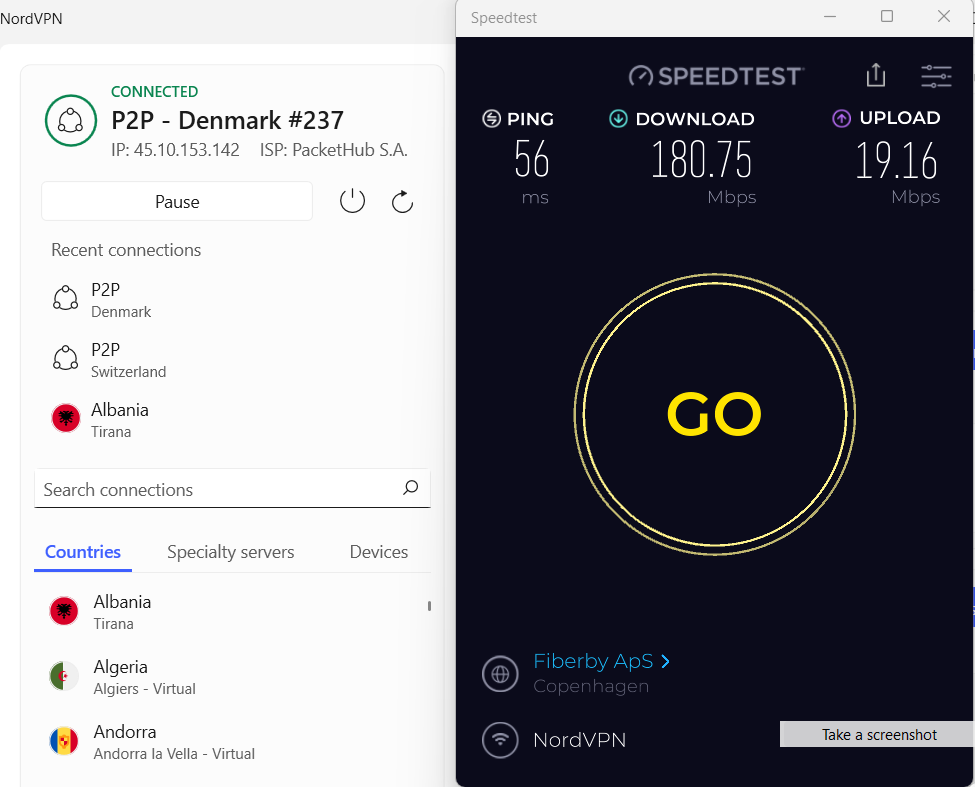The width and height of the screenshot is (975, 787).
Task: Click the power disconnect icon
Action: tap(352, 201)
